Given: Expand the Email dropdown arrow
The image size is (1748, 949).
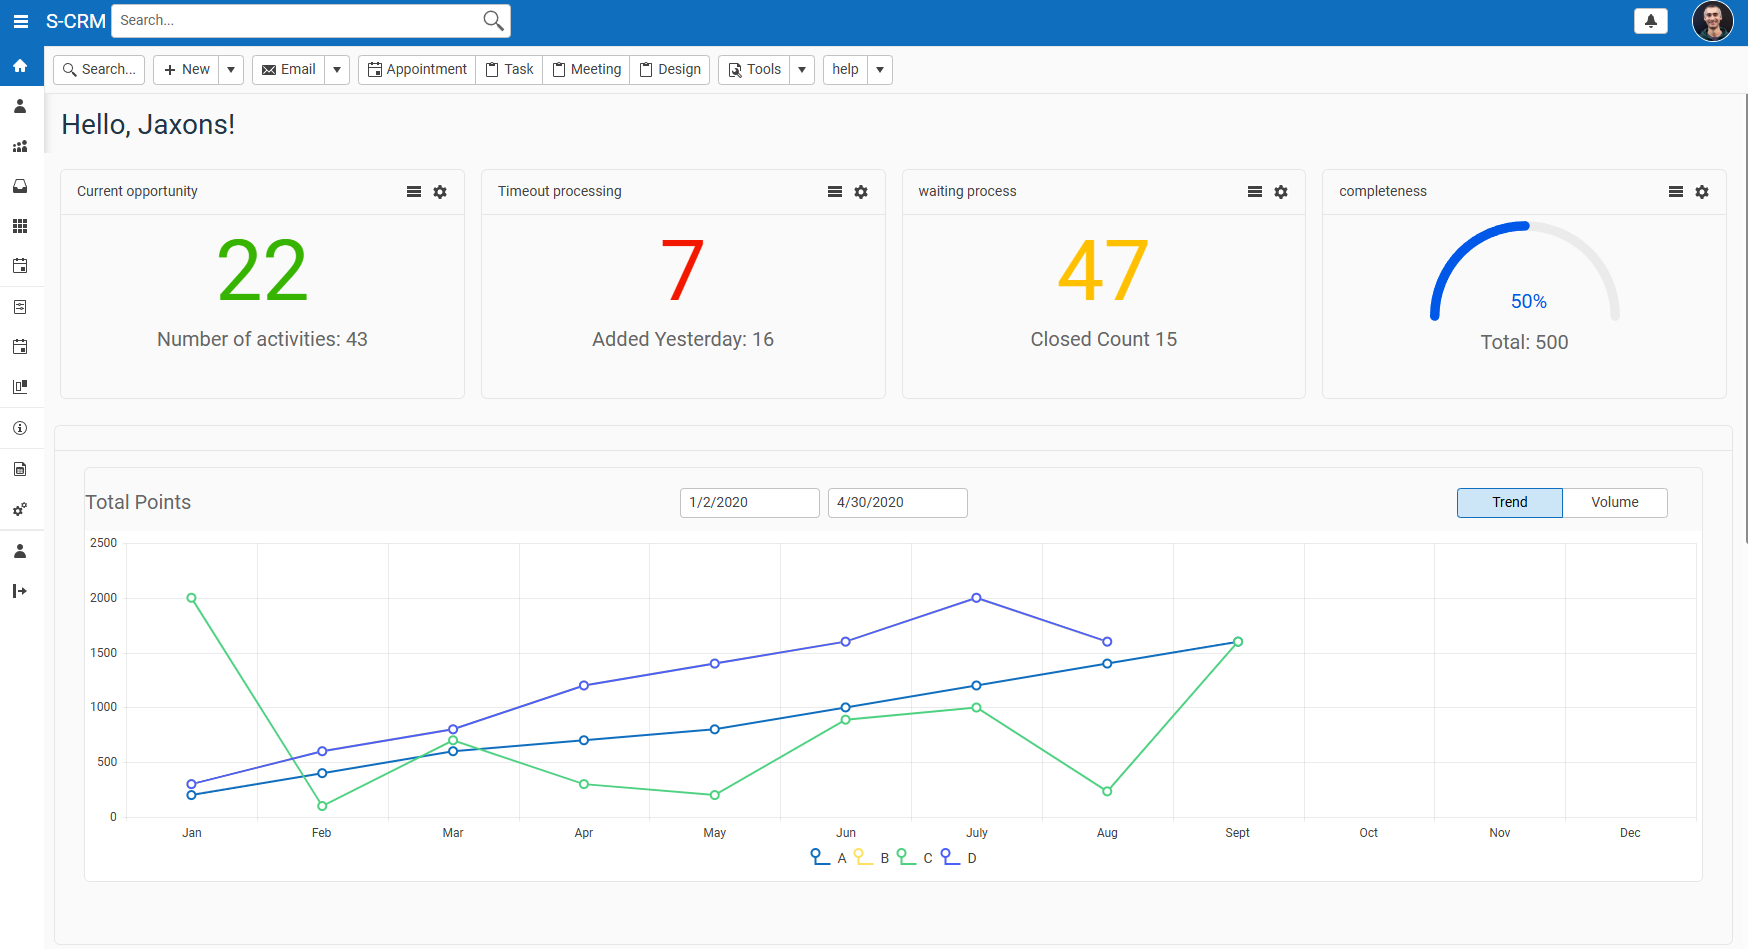Looking at the screenshot, I should coord(337,70).
